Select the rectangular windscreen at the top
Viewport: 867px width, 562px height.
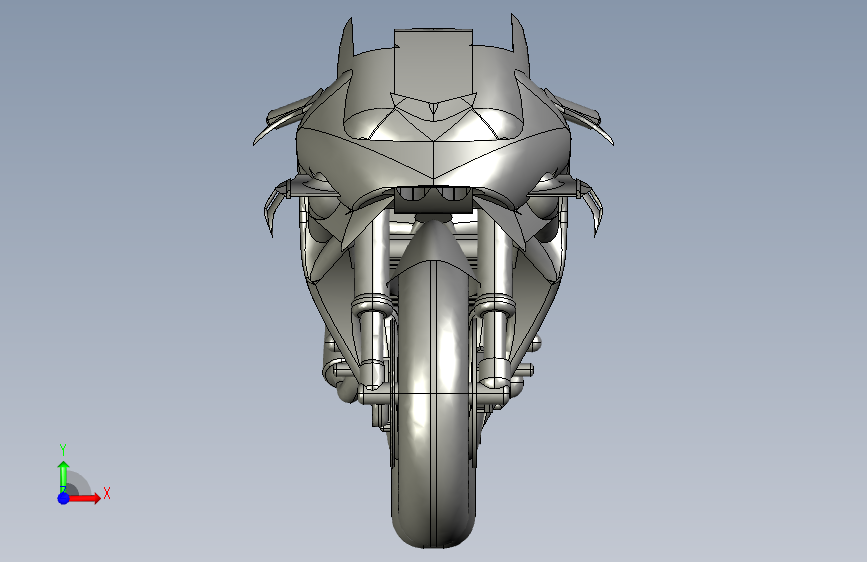(x=433, y=64)
